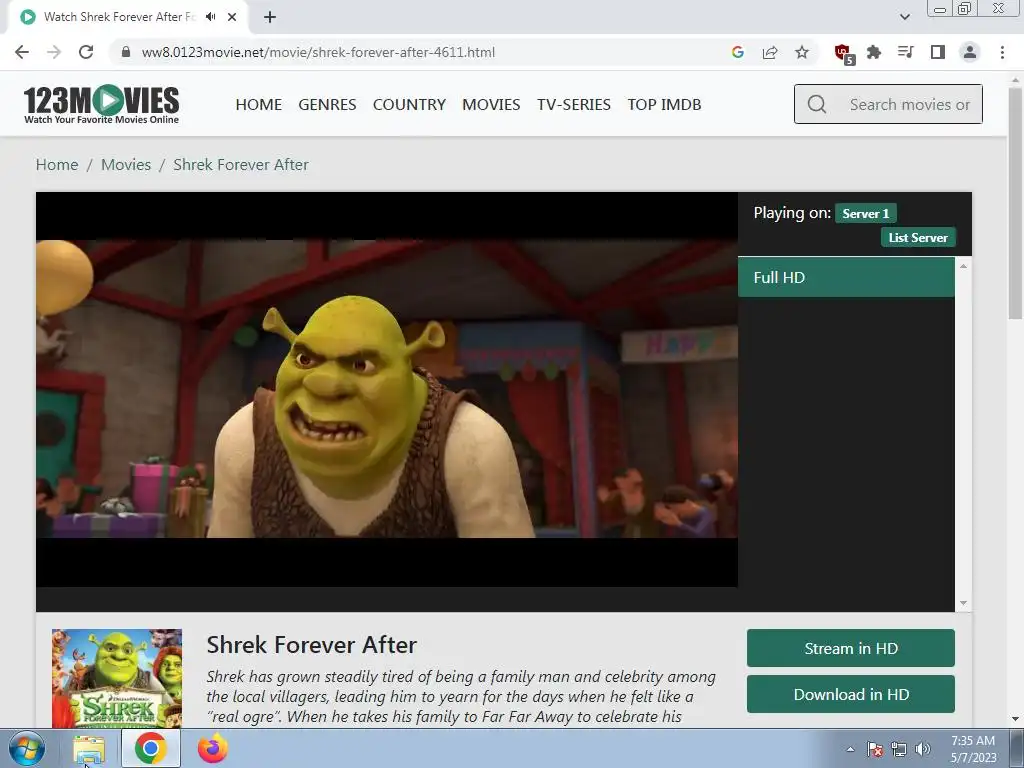The height and width of the screenshot is (768, 1024).
Task: Open the TOP IMDB menu item
Action: pyautogui.click(x=664, y=104)
